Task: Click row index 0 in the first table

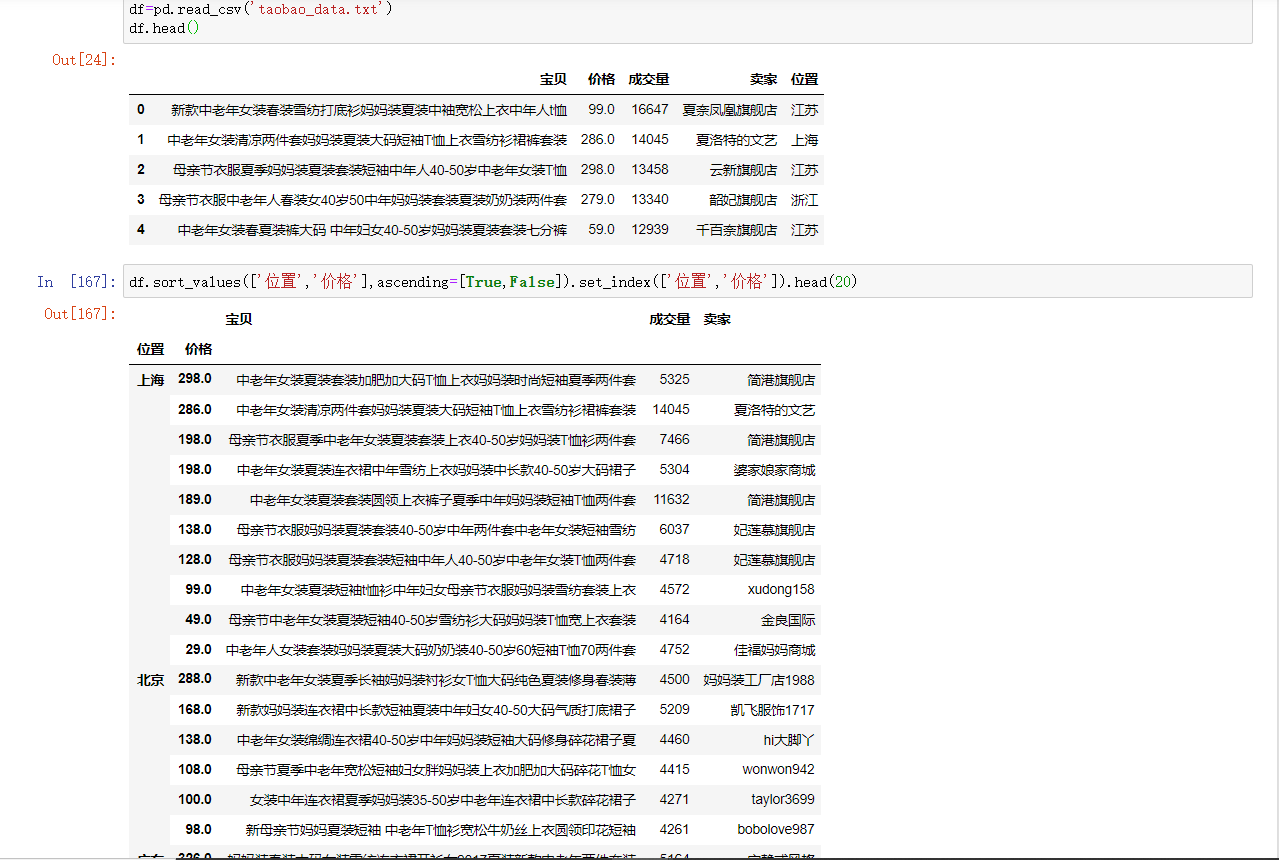Action: [141, 109]
